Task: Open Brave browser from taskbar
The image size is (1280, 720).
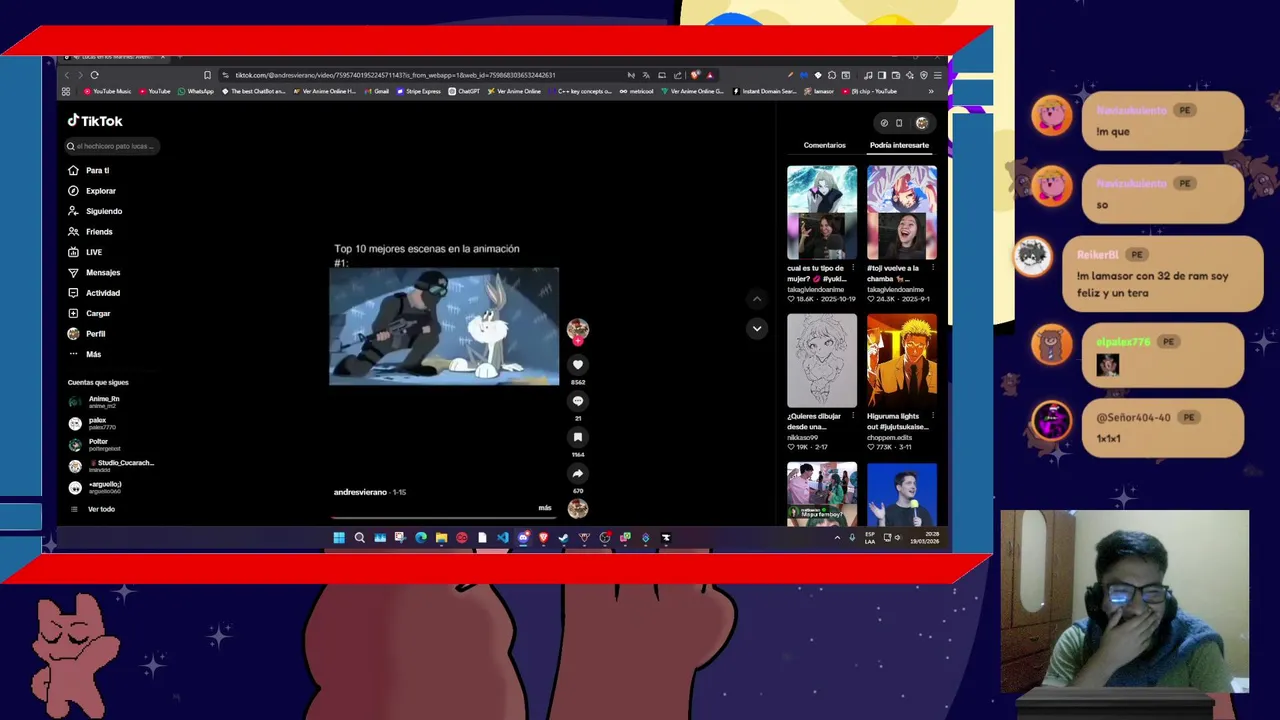Action: pos(543,538)
